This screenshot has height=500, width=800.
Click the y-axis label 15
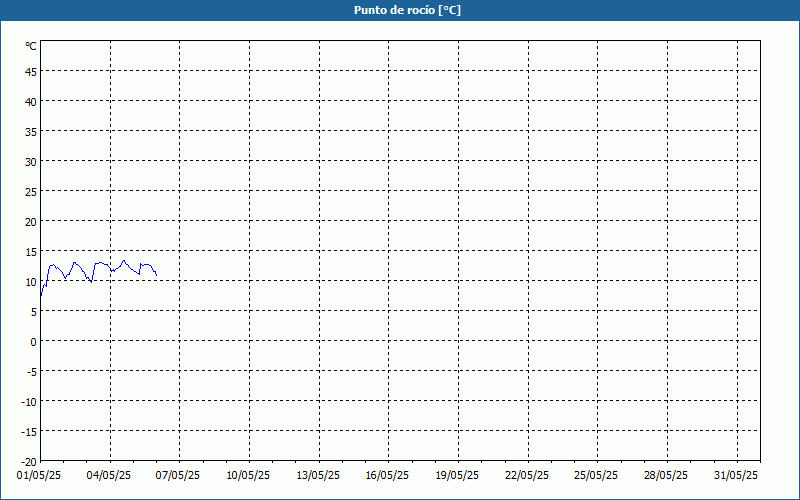click(31, 252)
